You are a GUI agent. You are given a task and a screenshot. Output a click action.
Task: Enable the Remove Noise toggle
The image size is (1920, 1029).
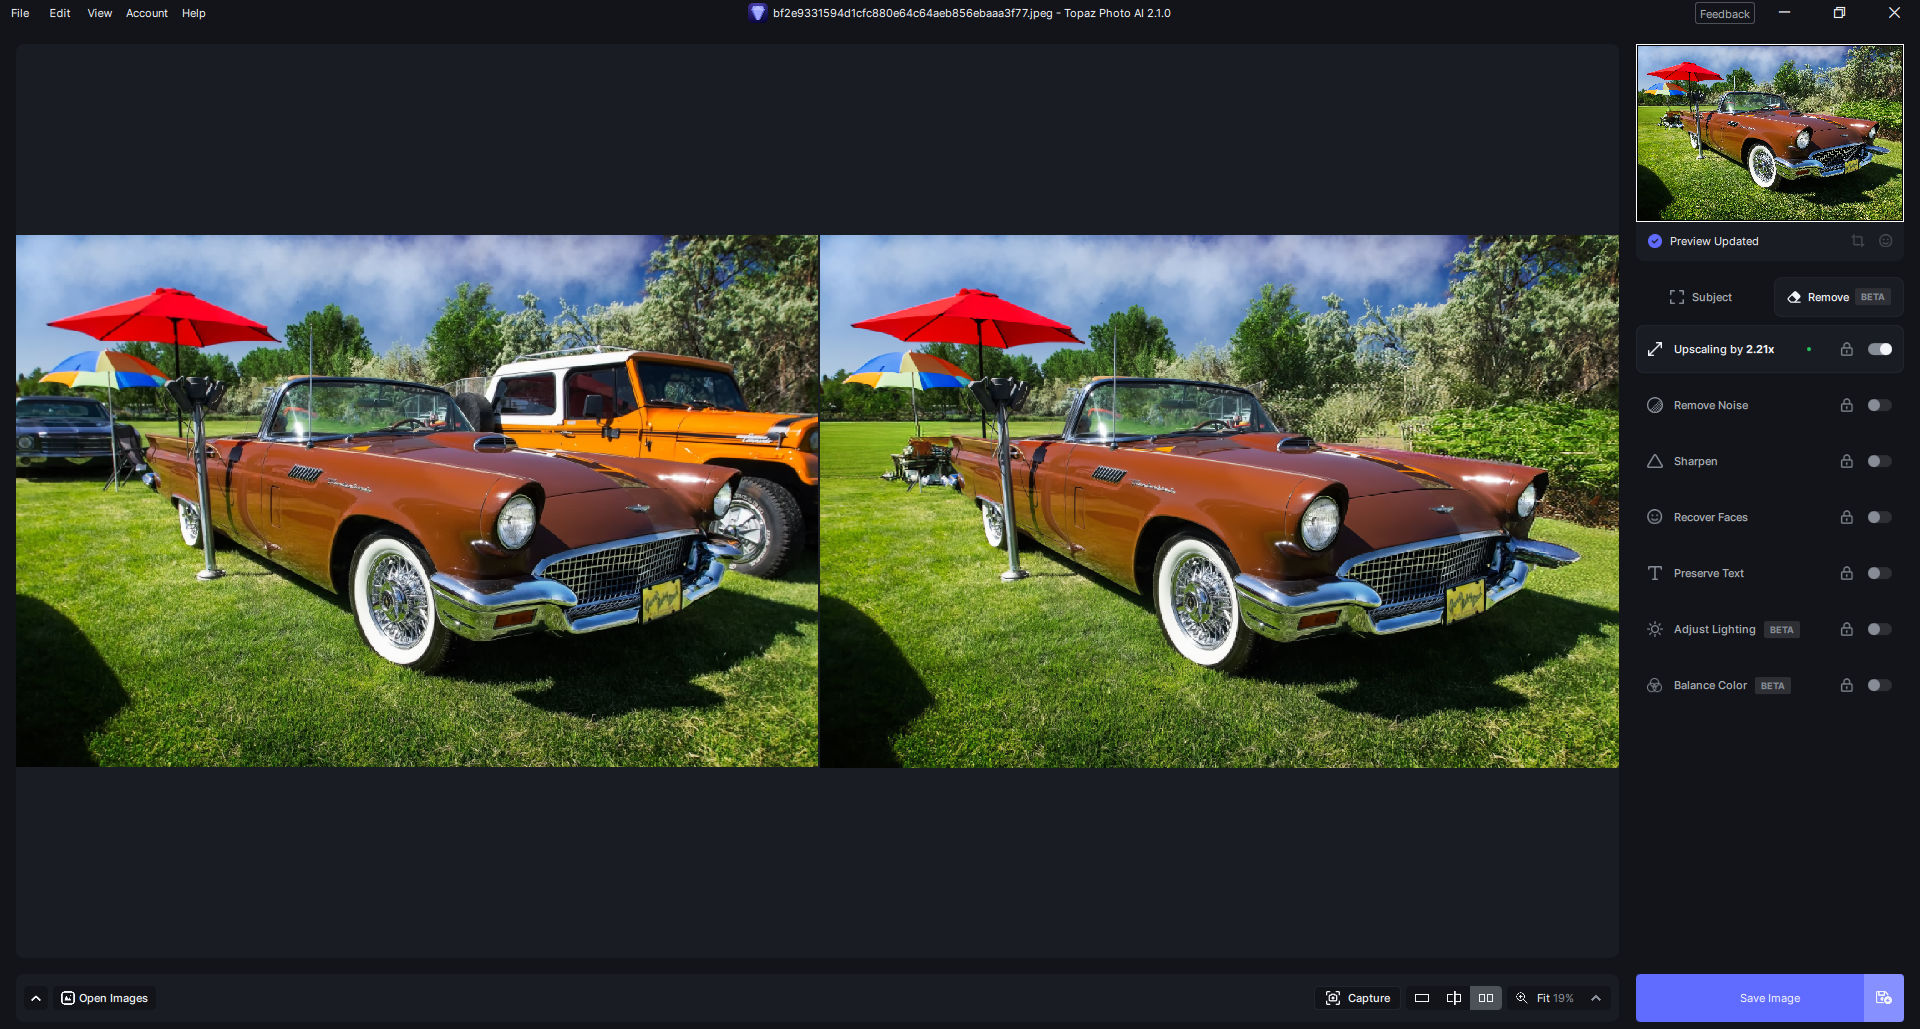click(1879, 405)
